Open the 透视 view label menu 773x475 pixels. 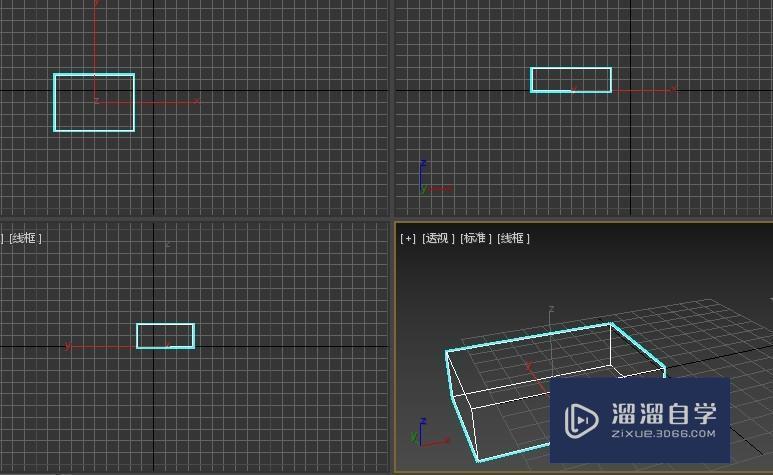[438, 238]
